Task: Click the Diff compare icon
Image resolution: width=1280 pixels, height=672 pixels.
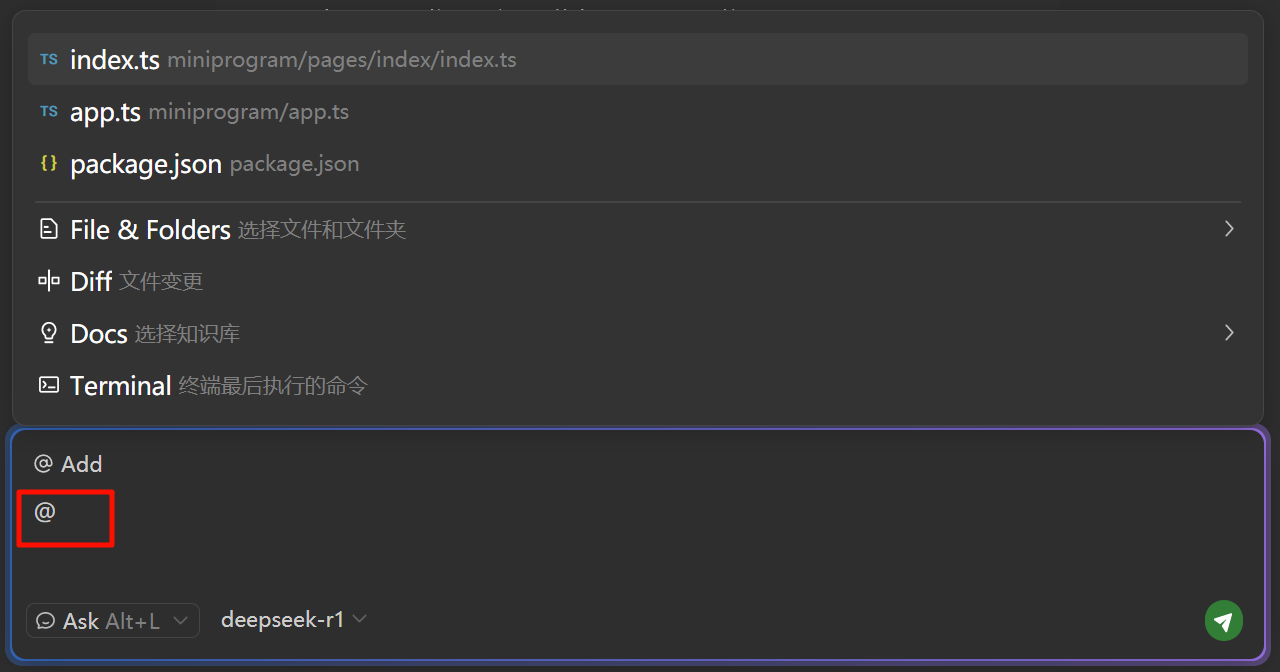Action: (48, 282)
